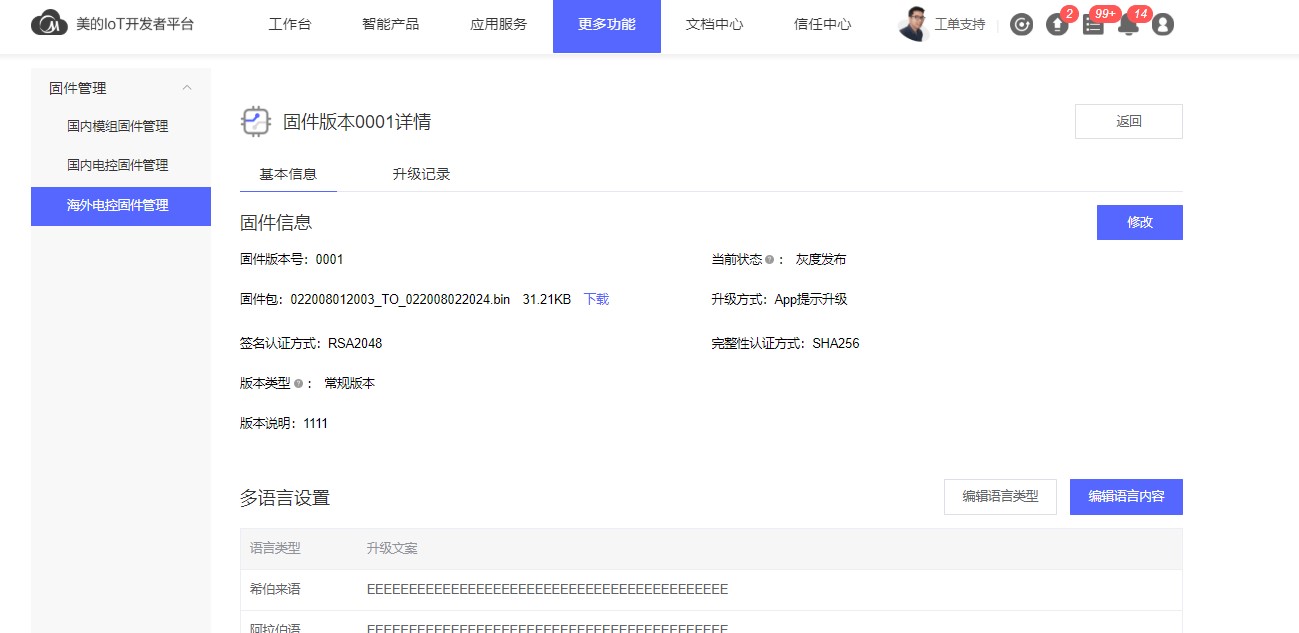This screenshot has height=633, width=1299.
Task: Open 工作台 in top navigation
Action: pos(290,25)
